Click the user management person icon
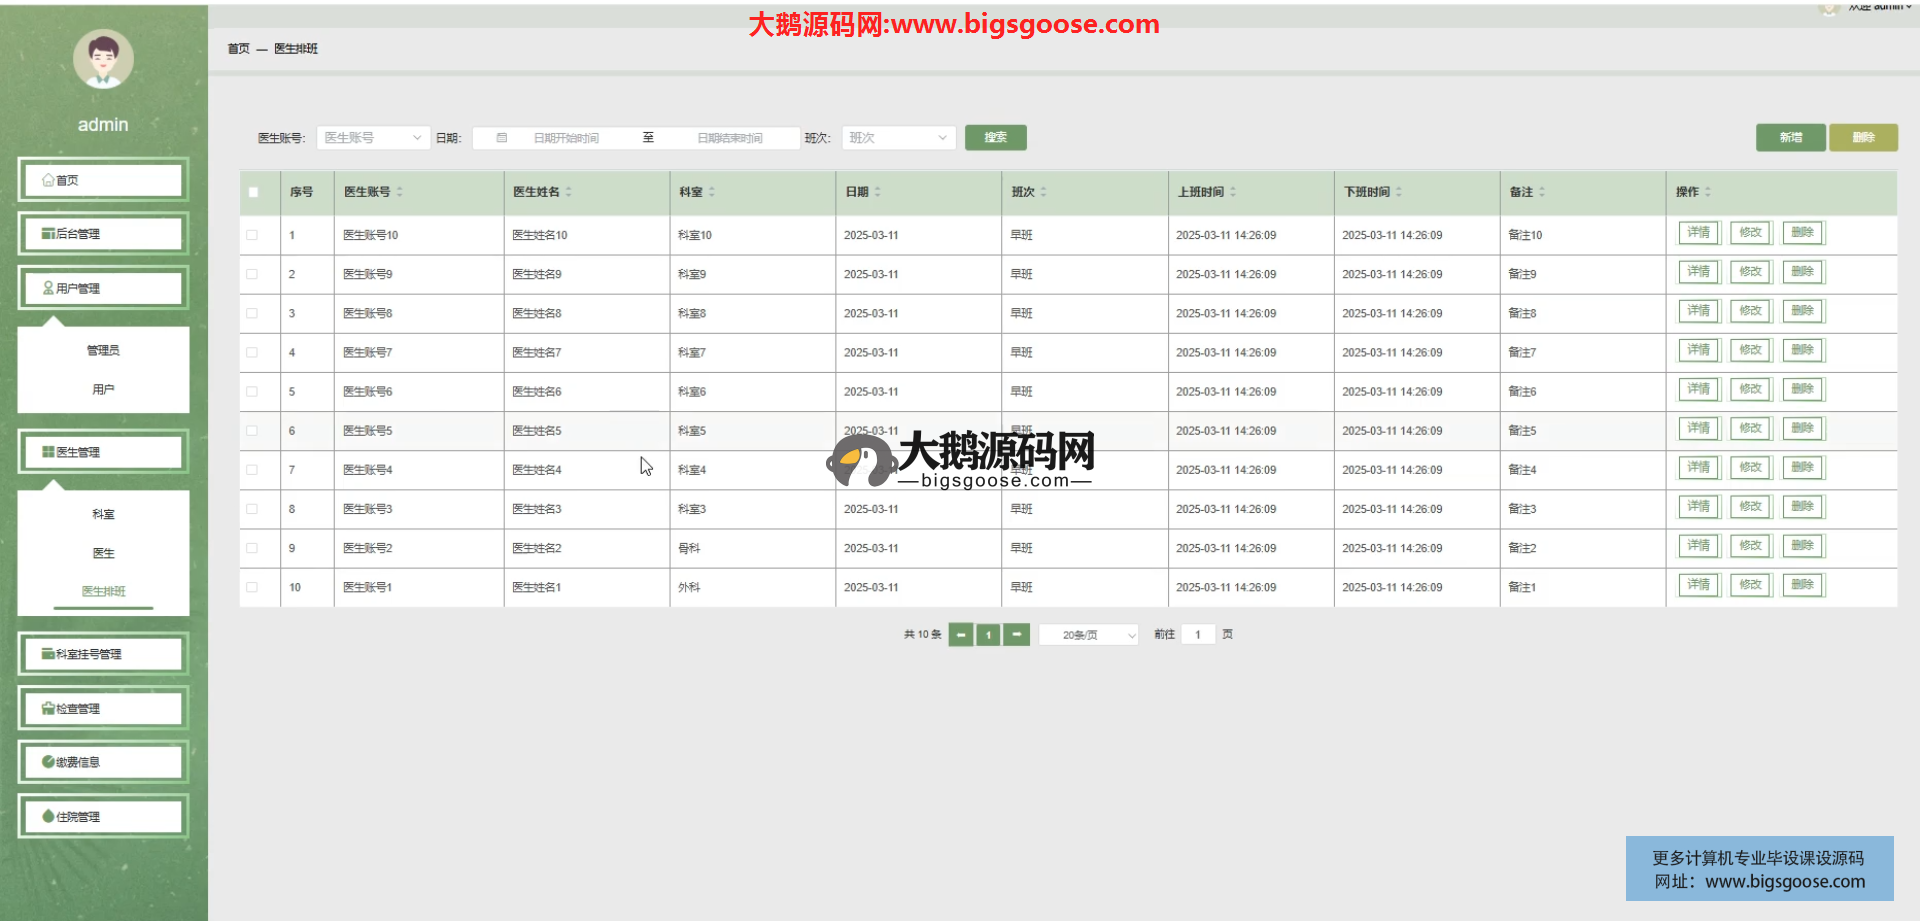1920x921 pixels. (x=48, y=288)
